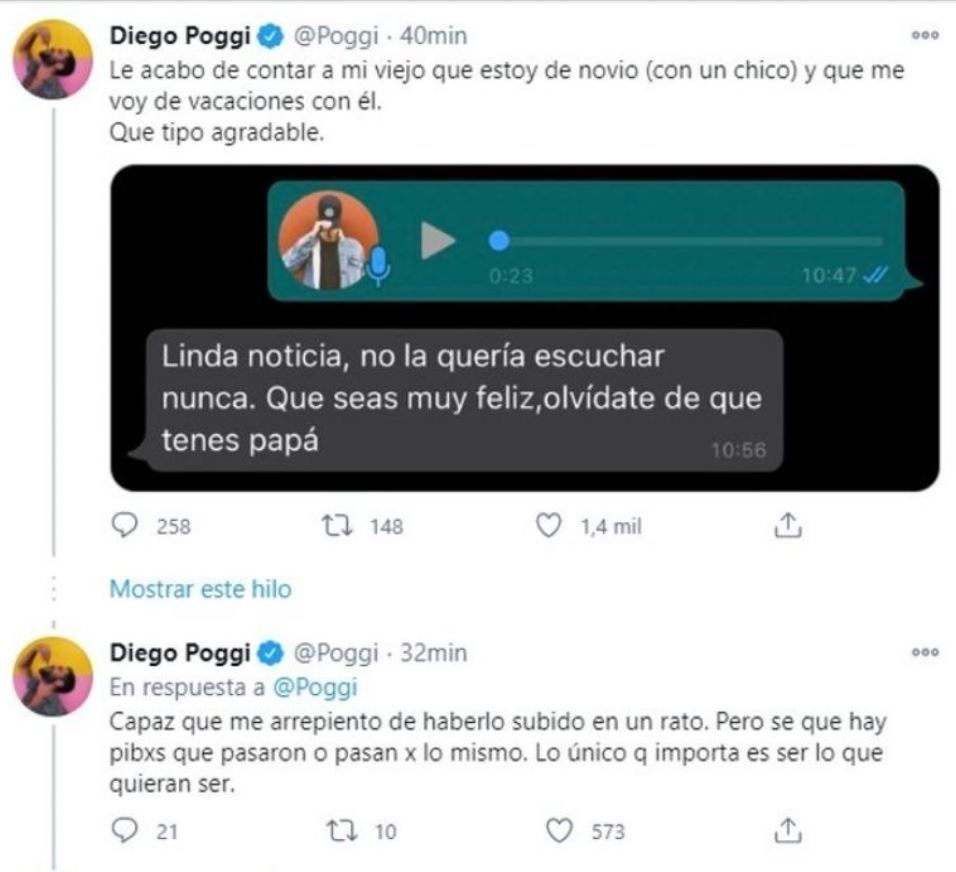Retweet the first tweet with 148 retweets
The width and height of the screenshot is (956, 872).
click(x=337, y=526)
